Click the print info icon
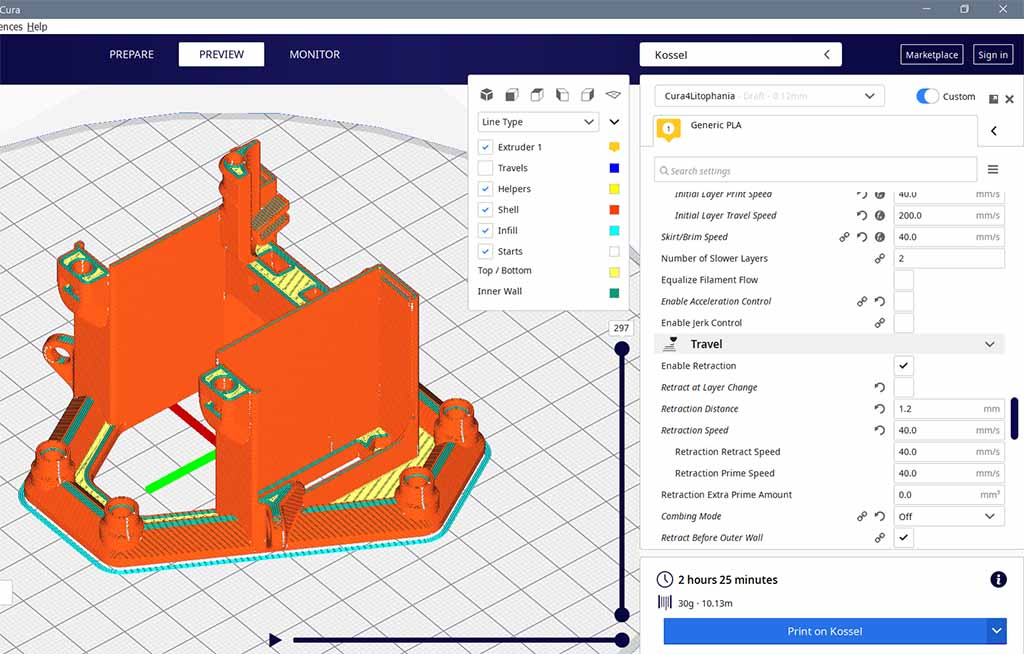 997,579
